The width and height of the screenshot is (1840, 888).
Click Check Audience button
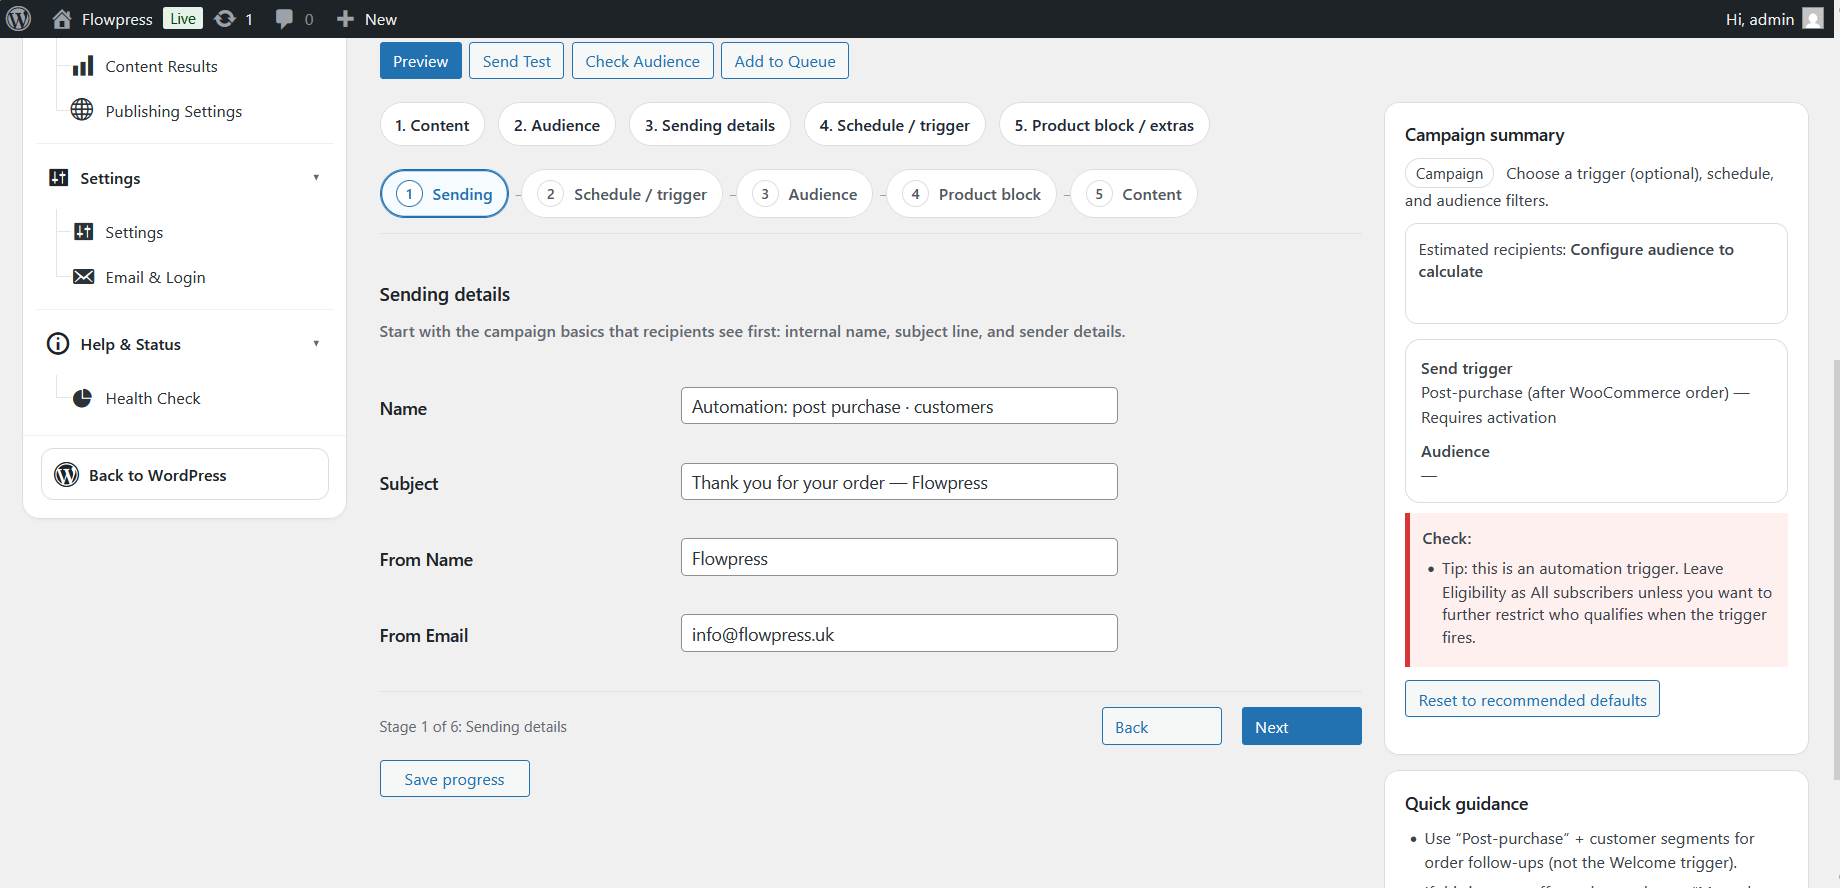[643, 61]
